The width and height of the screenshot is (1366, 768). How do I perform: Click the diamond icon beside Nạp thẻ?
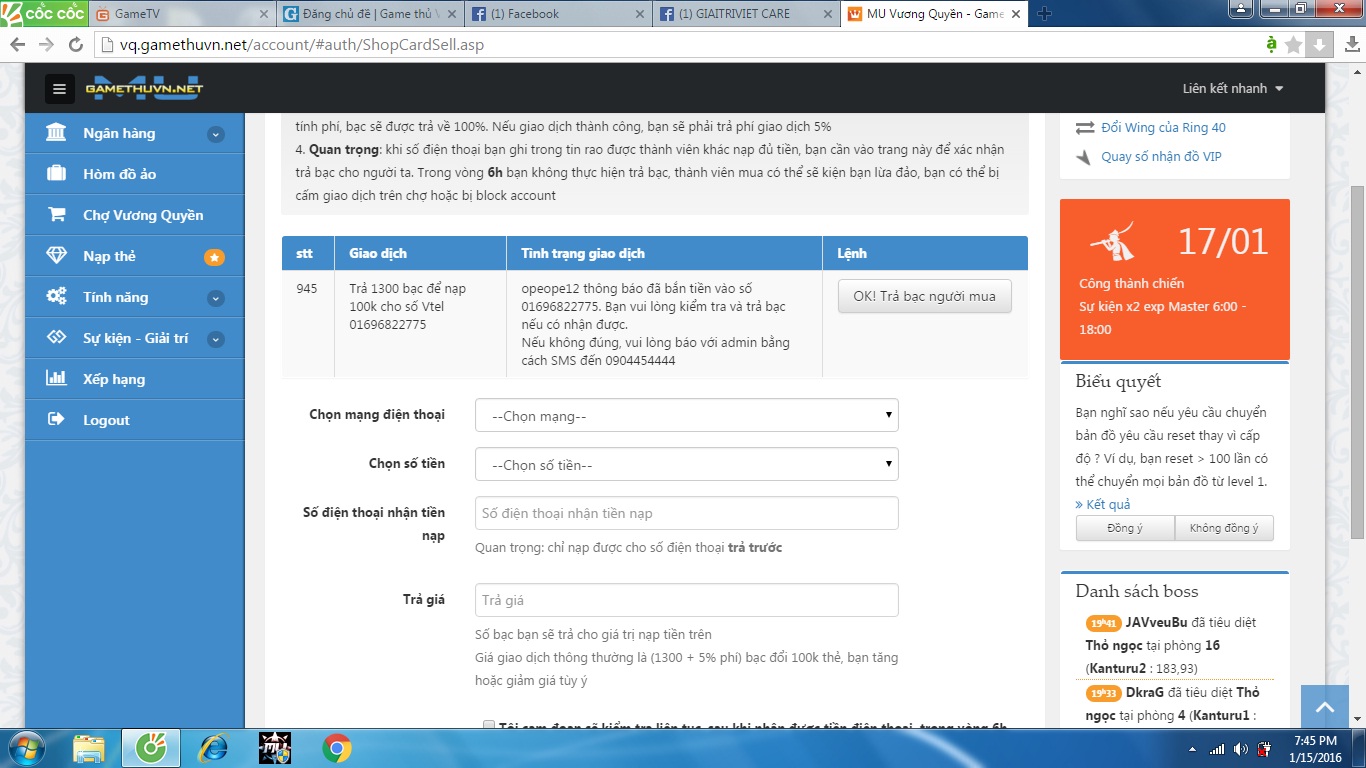57,256
